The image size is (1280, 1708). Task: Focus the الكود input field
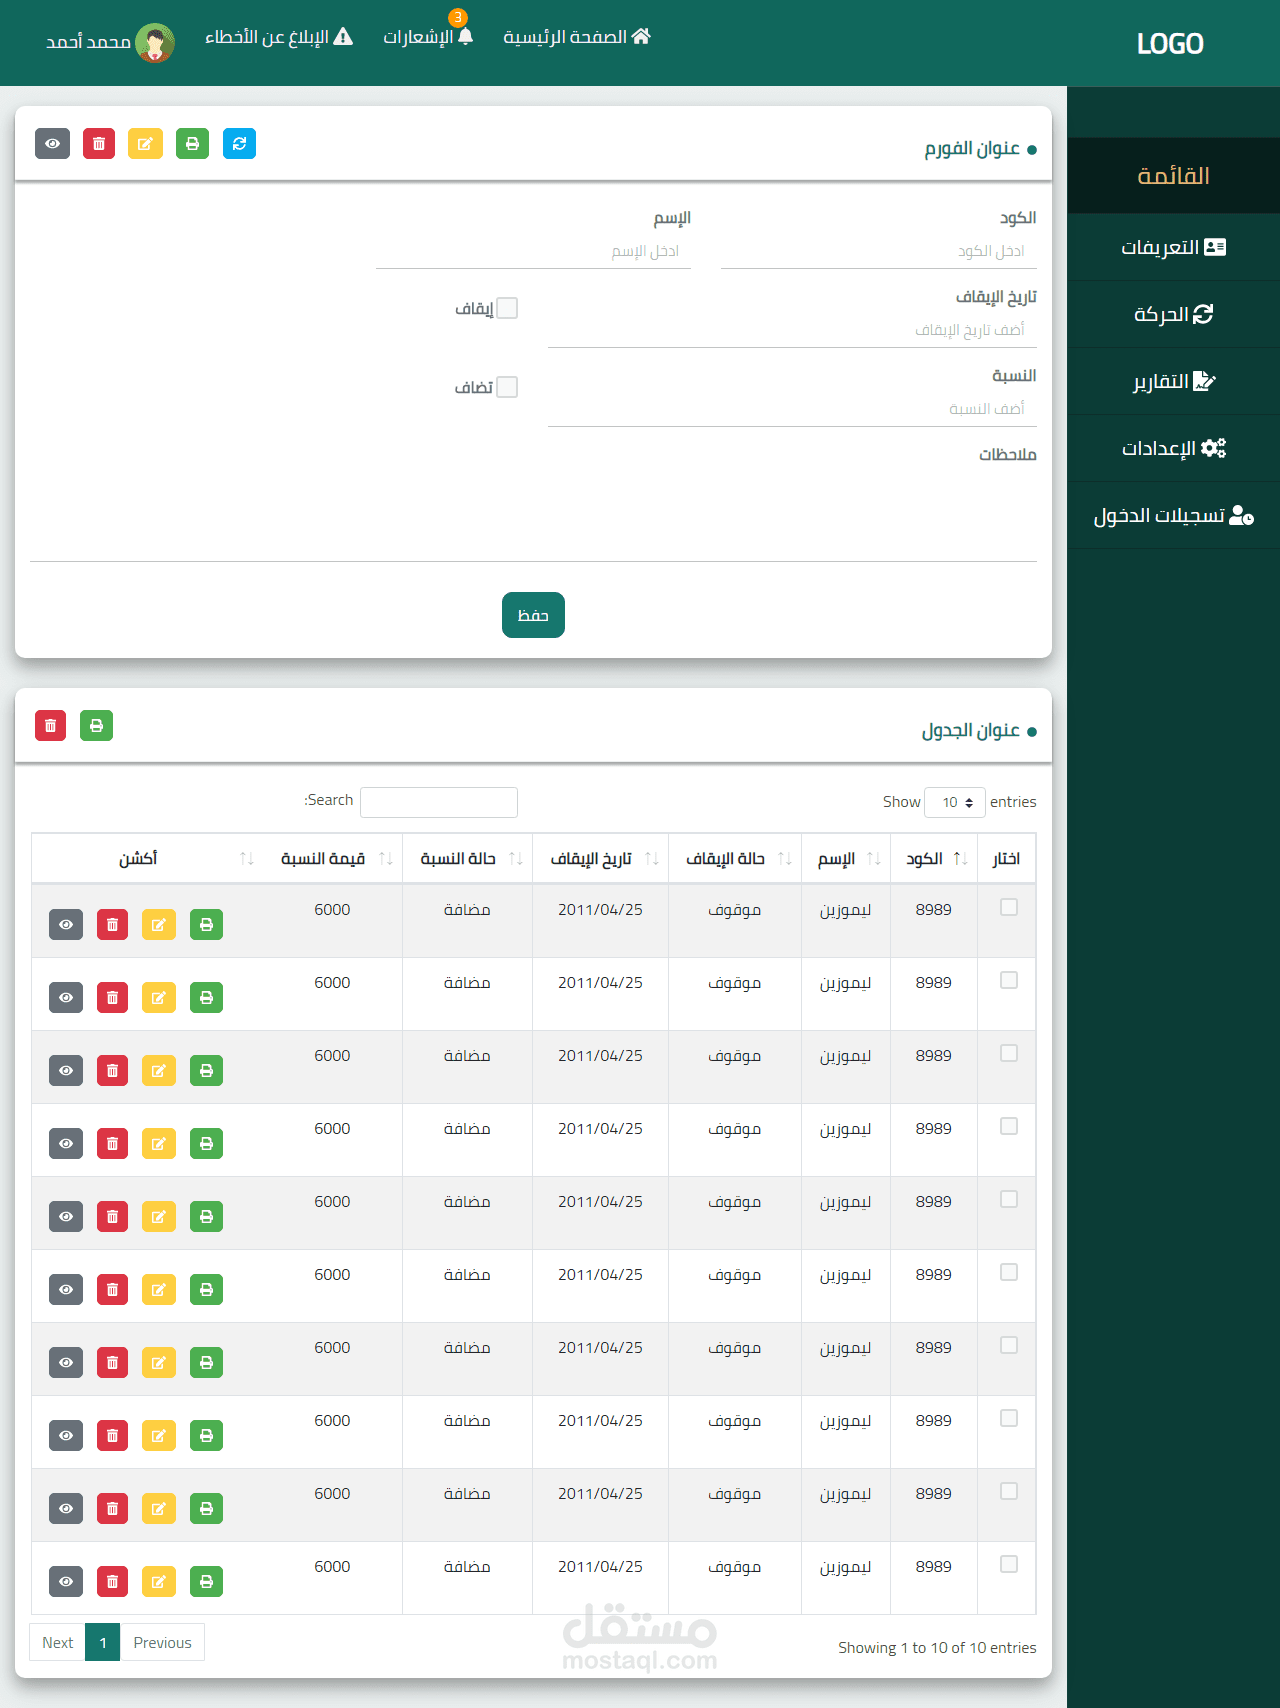coord(878,251)
